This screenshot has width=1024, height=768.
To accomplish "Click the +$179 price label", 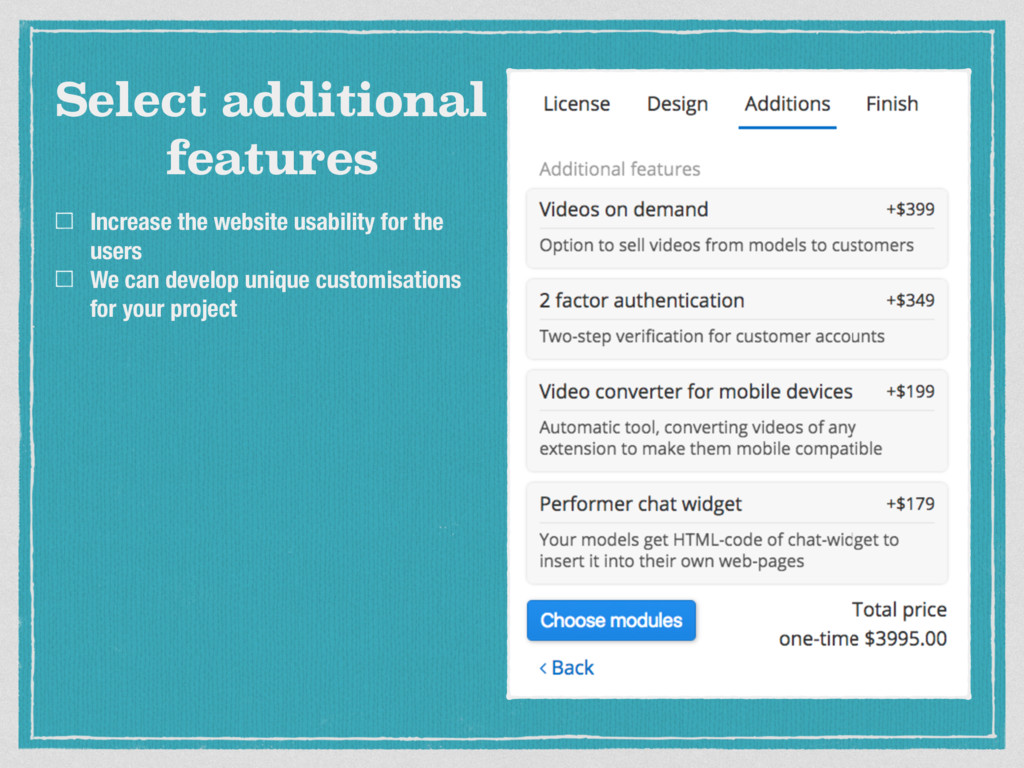I will pos(910,504).
